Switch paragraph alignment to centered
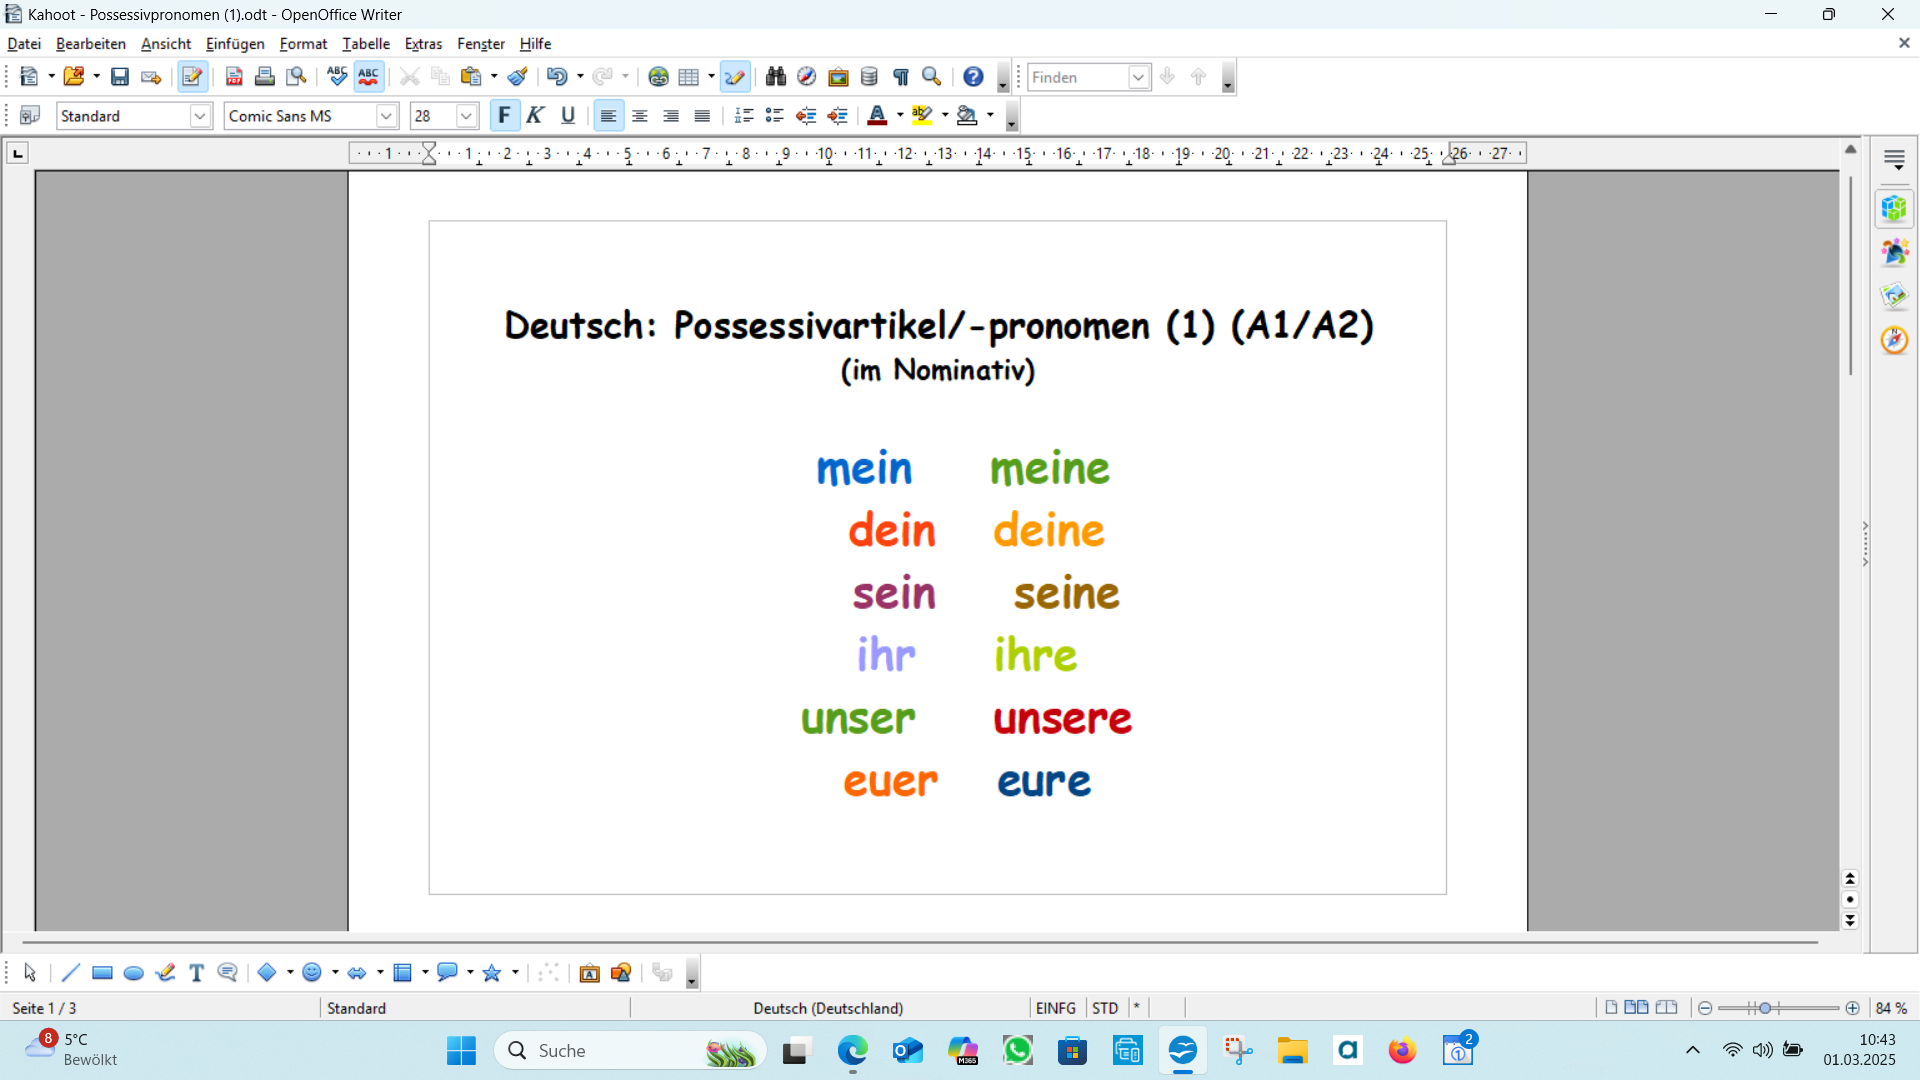 (639, 115)
